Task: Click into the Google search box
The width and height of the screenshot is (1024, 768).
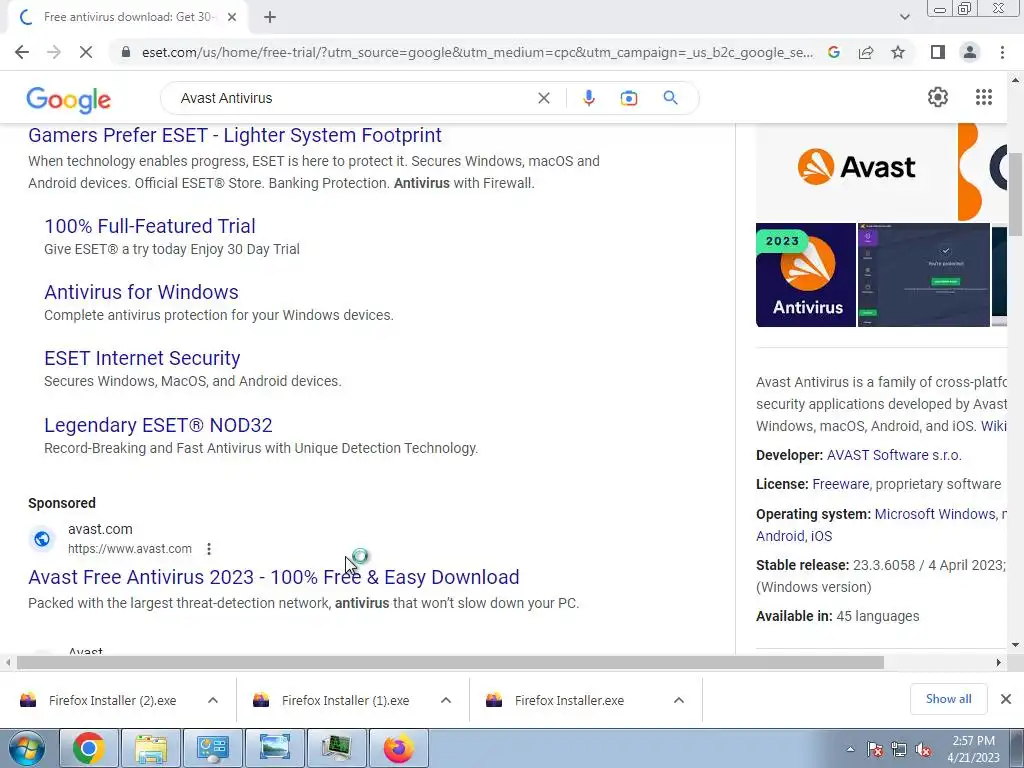Action: 353,98
